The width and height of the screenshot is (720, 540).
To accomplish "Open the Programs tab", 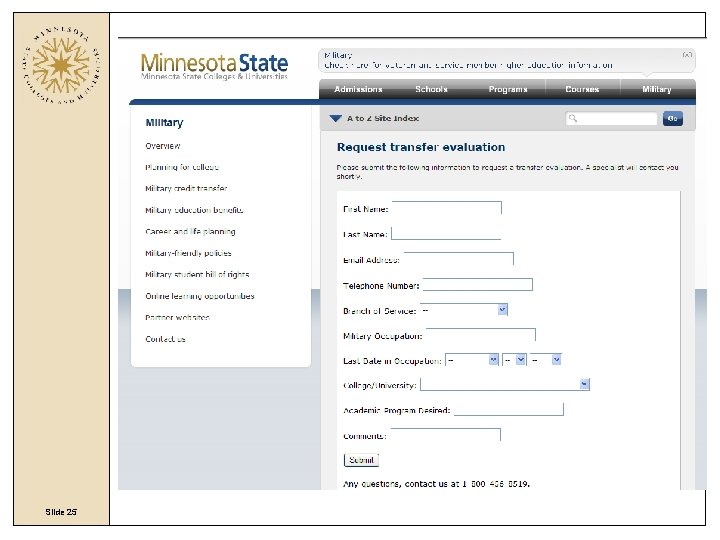I will coord(508,89).
